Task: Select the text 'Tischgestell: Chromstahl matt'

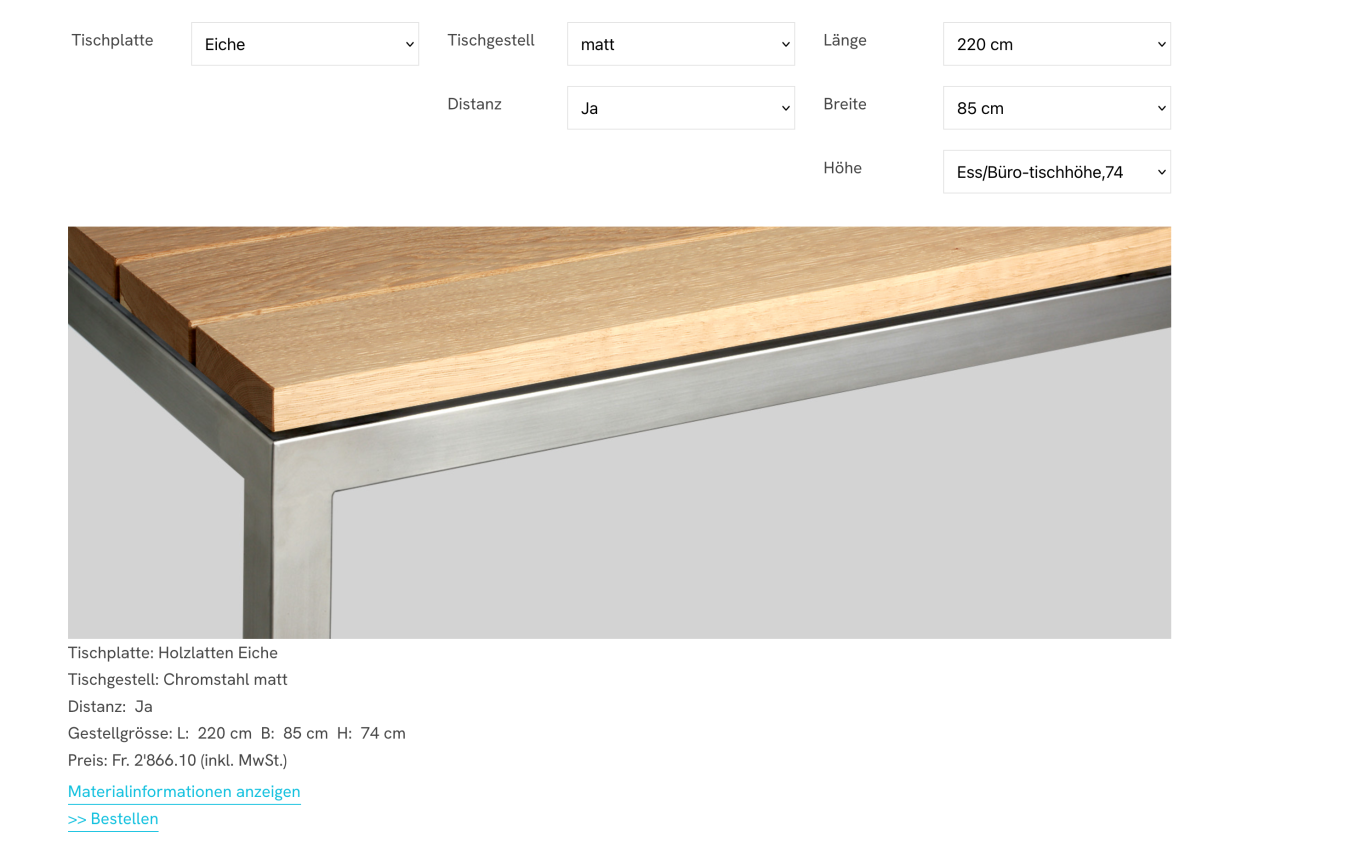Action: pyautogui.click(x=178, y=679)
